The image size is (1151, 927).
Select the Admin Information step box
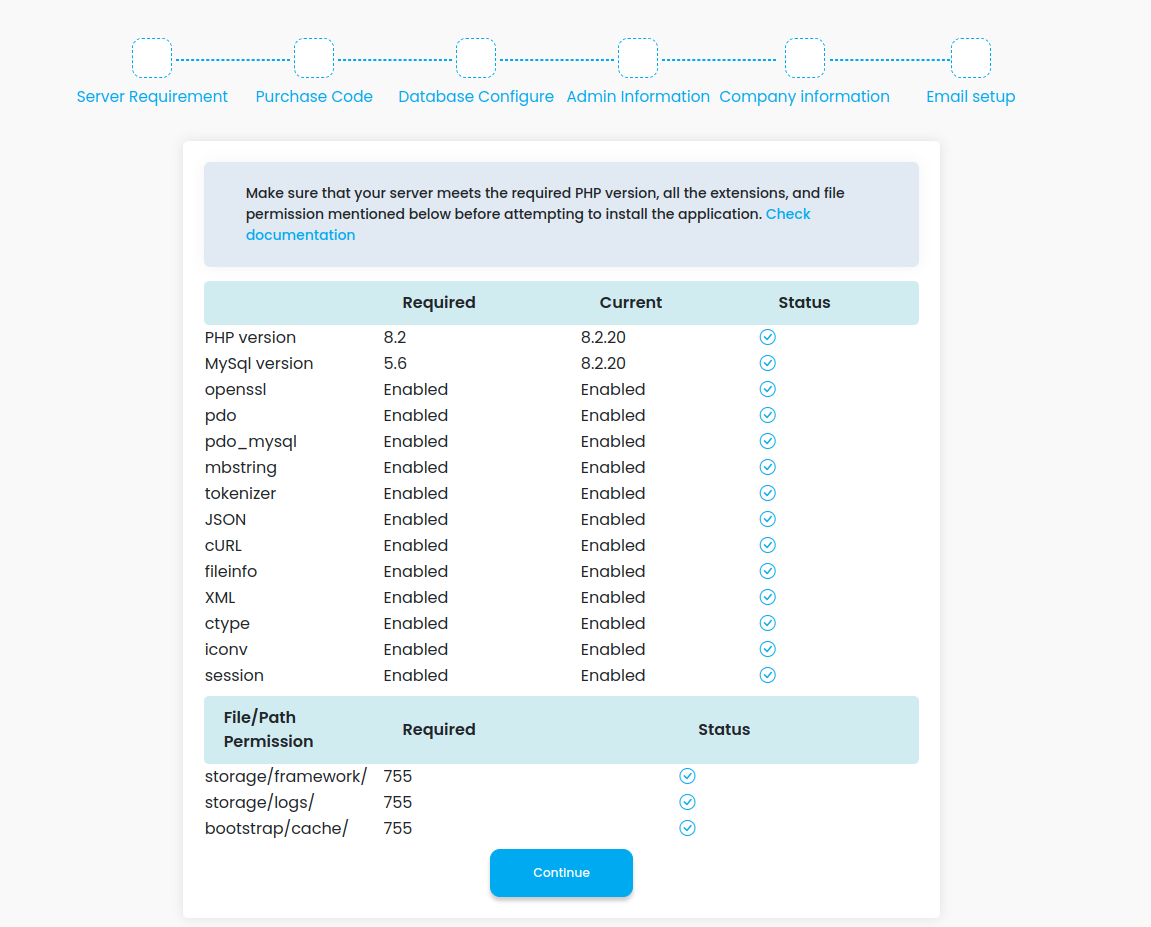coord(638,58)
